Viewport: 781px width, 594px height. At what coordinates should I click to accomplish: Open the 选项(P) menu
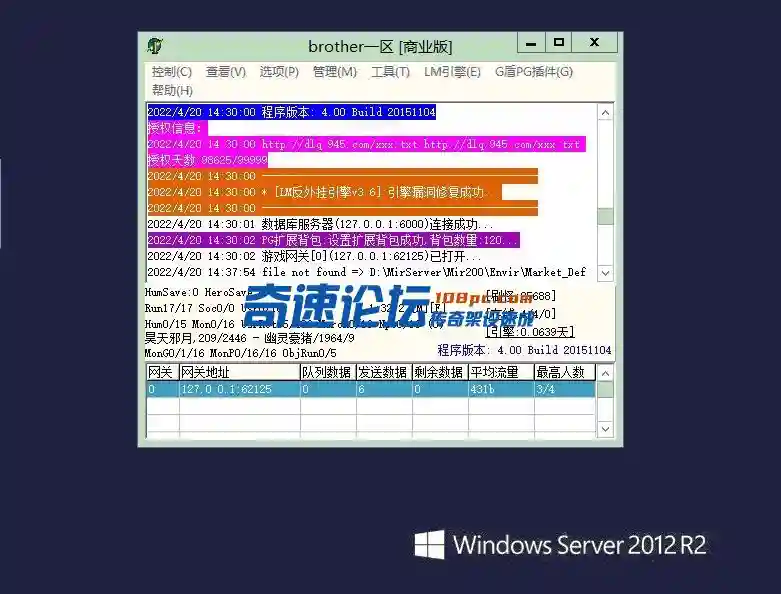click(279, 72)
